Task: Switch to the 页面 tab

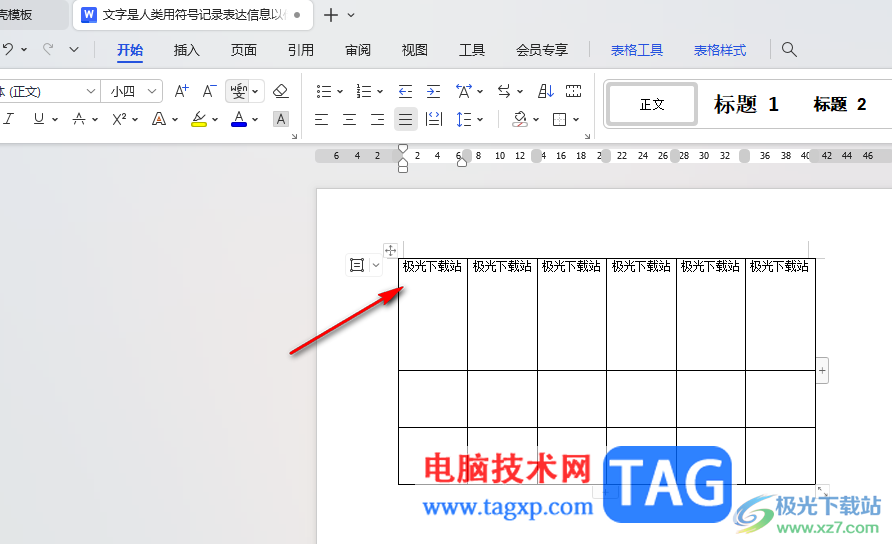Action: coord(243,50)
